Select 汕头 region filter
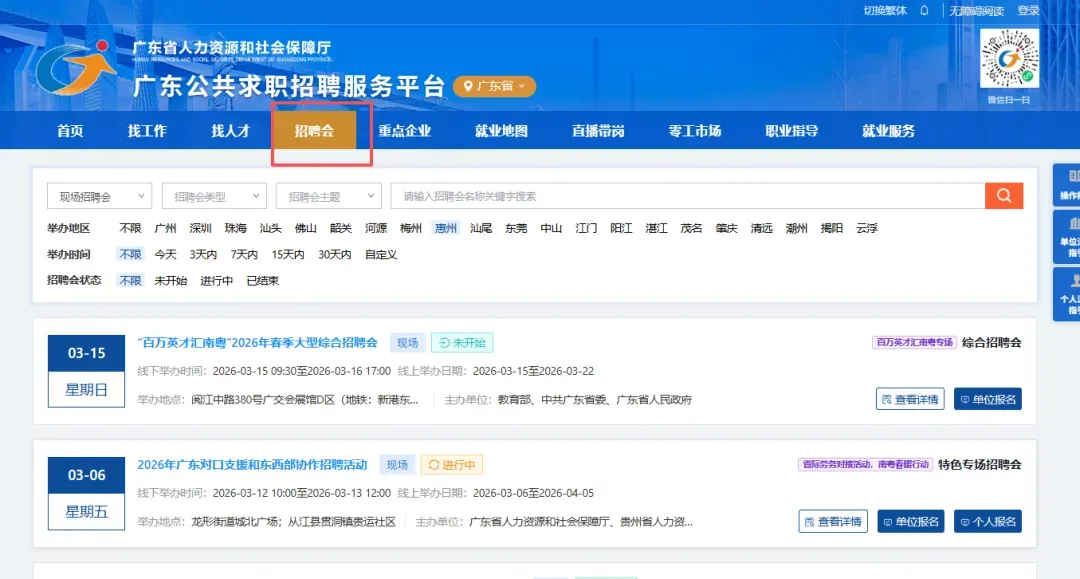This screenshot has width=1080, height=579. tap(271, 228)
